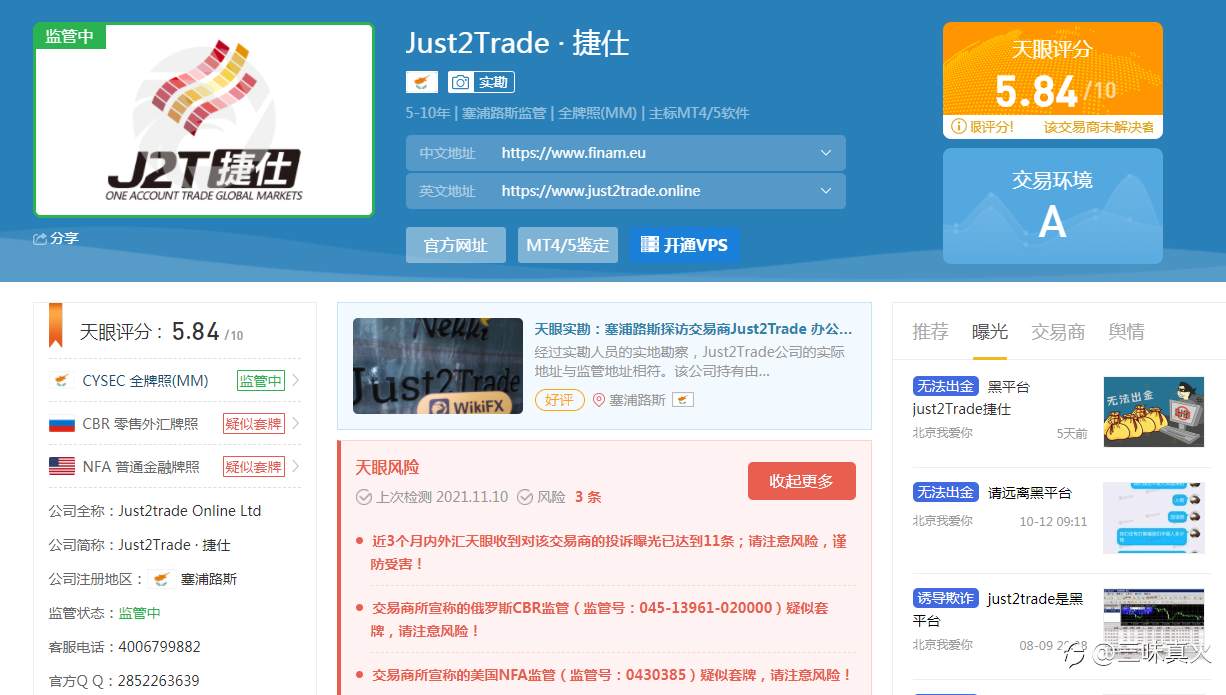Open the 天眼实勘 survey article title

click(x=694, y=329)
